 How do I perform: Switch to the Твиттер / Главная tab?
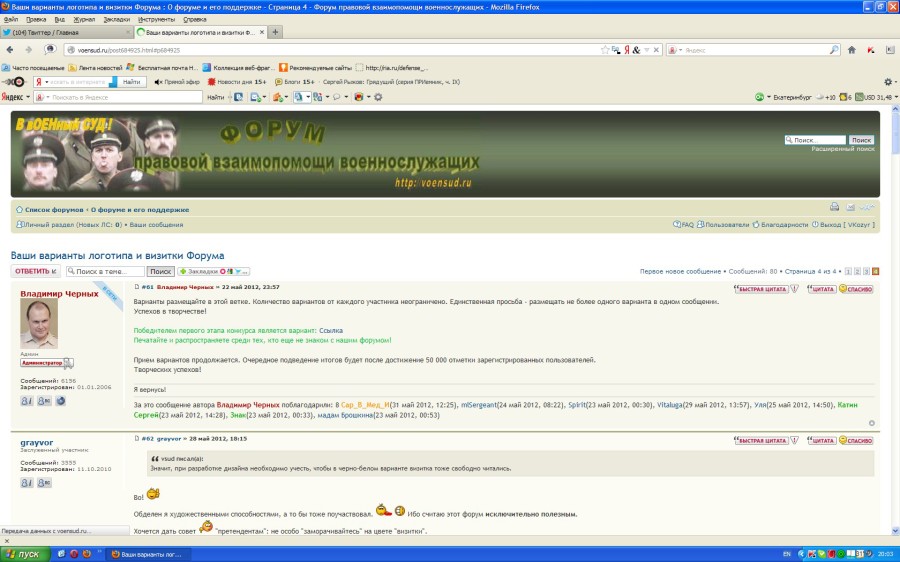pyautogui.click(x=60, y=32)
